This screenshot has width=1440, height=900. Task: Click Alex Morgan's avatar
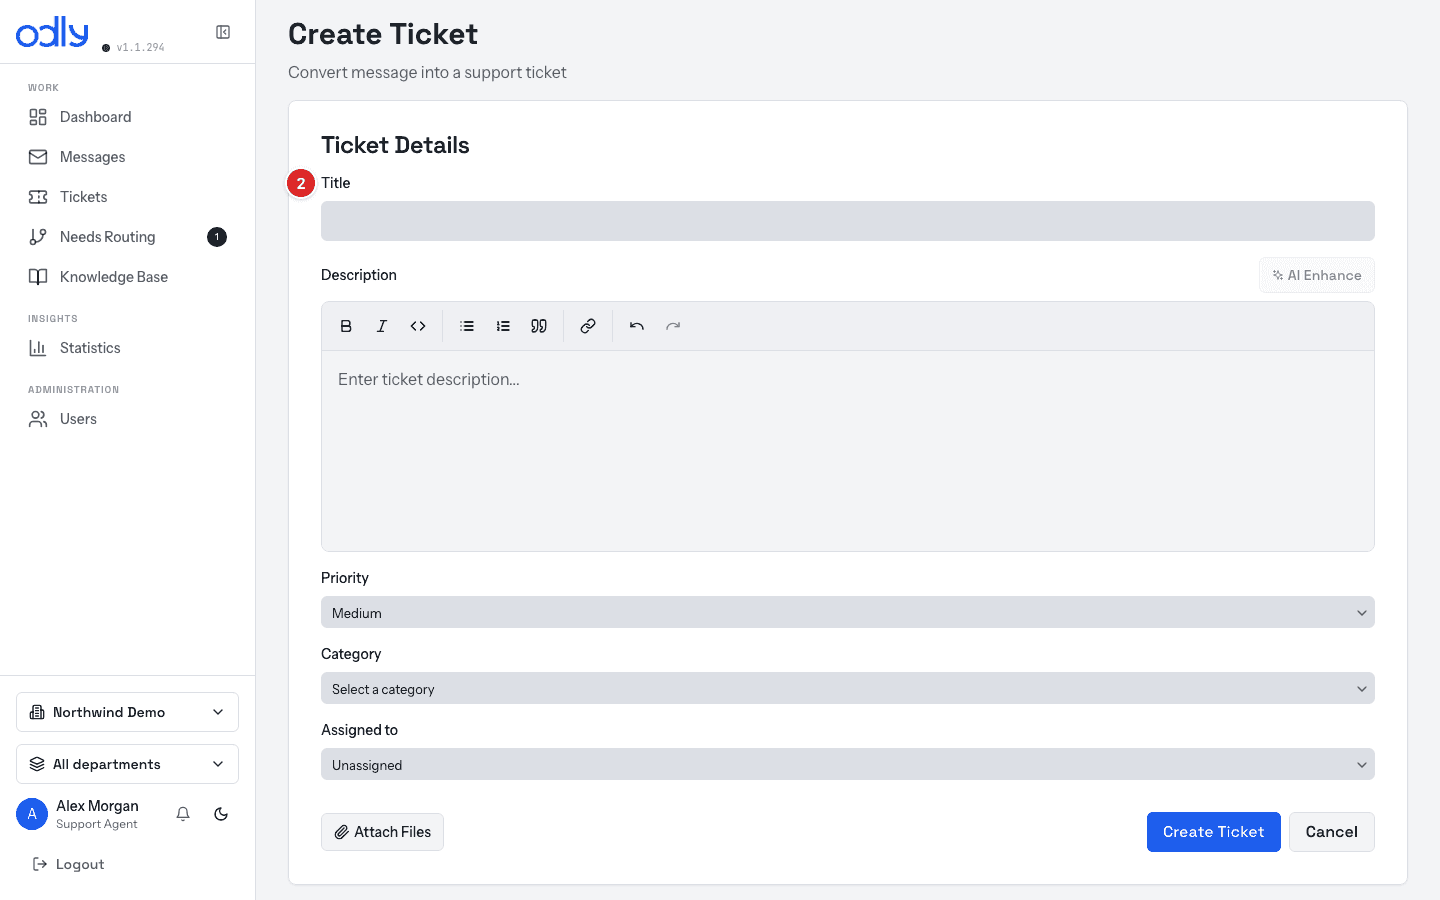pos(32,814)
